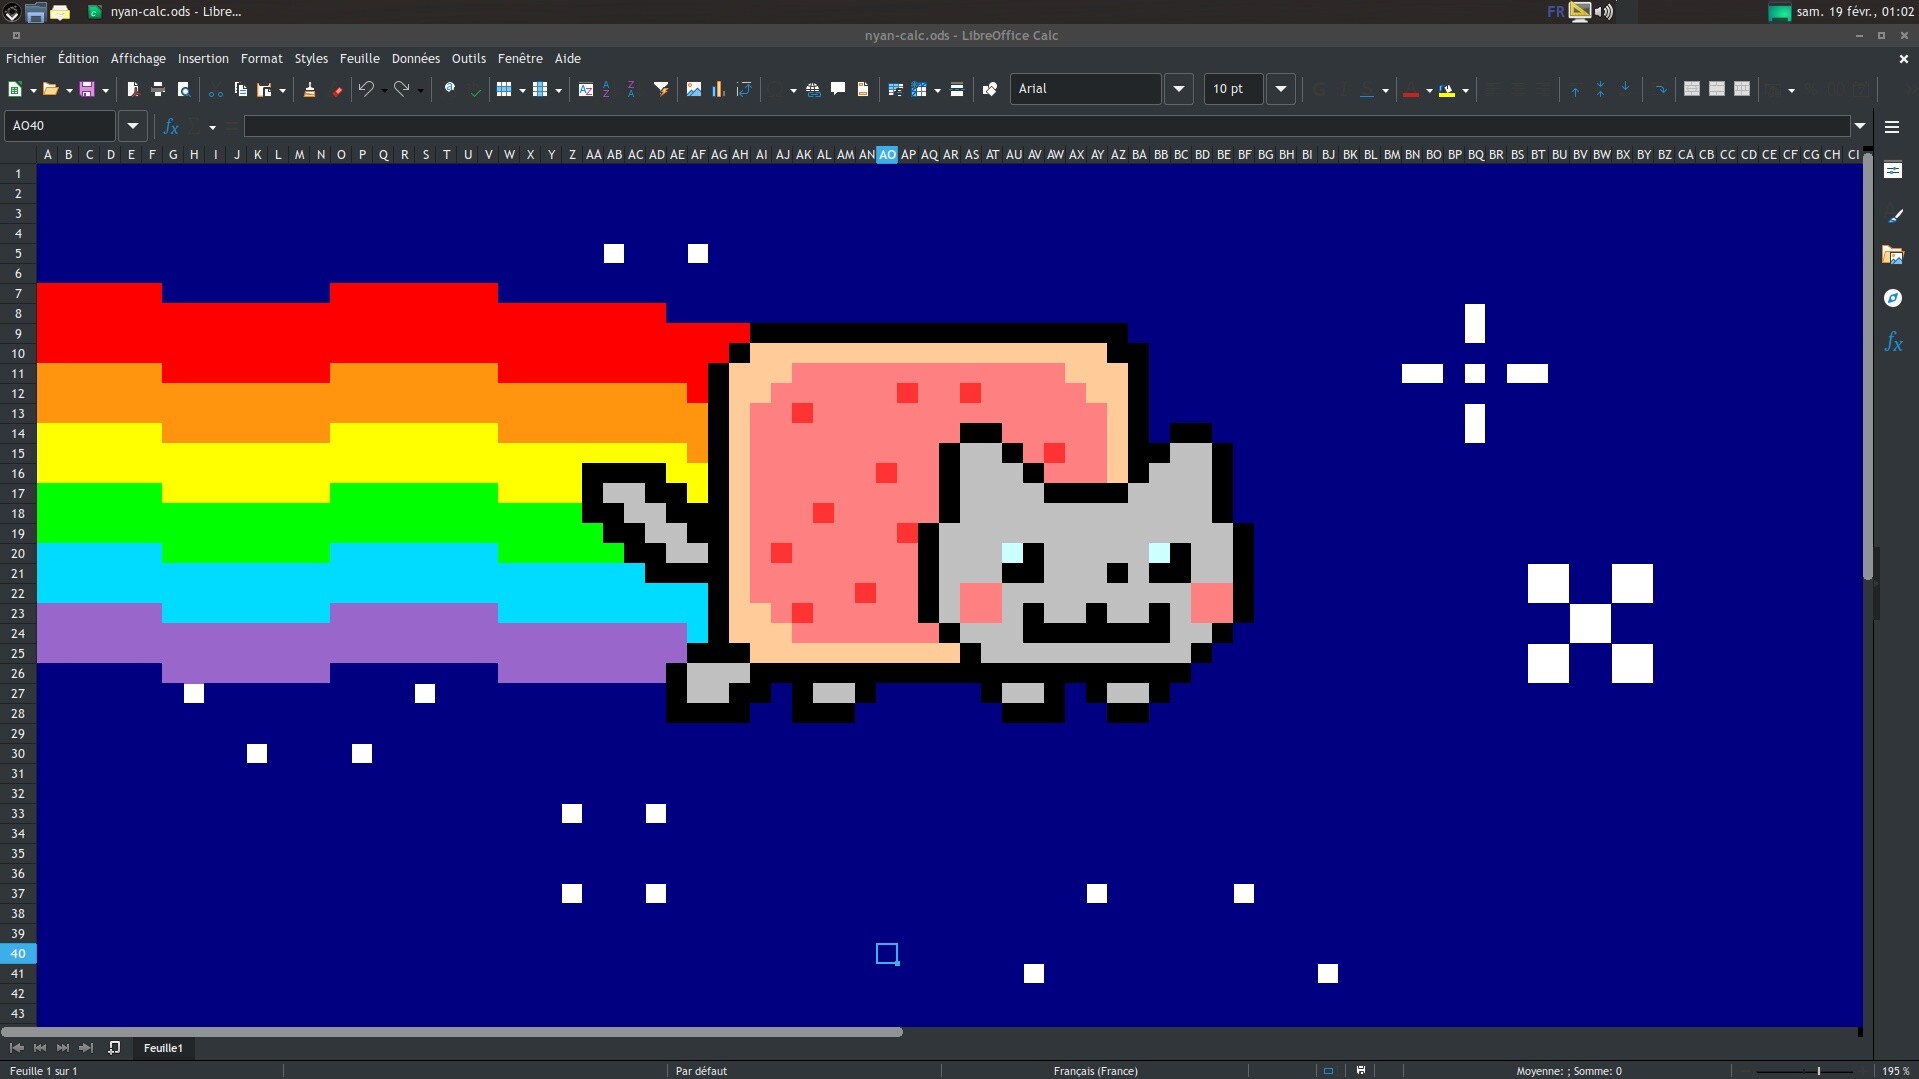Insert Chart icon in toolbar
Viewport: 1919px width, 1079px height.
coord(718,90)
